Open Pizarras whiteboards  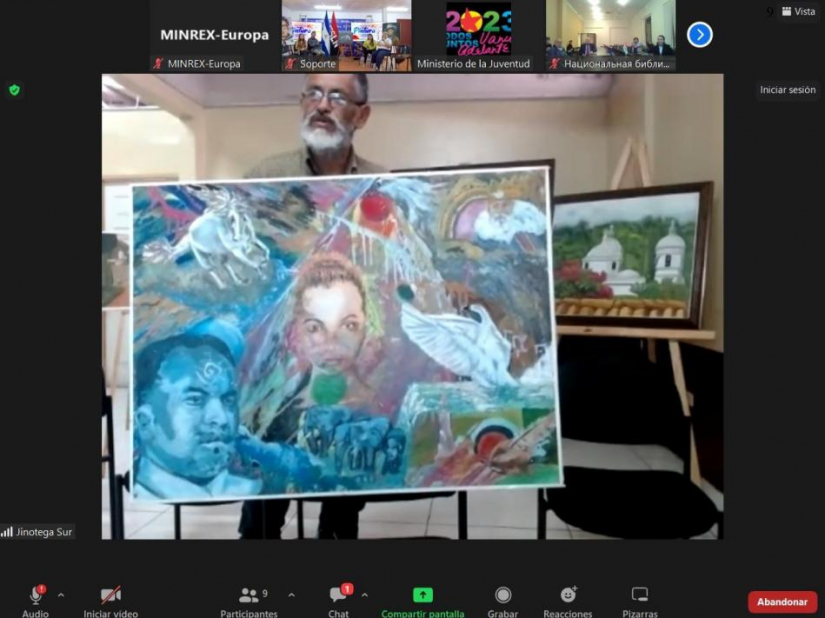(640, 601)
